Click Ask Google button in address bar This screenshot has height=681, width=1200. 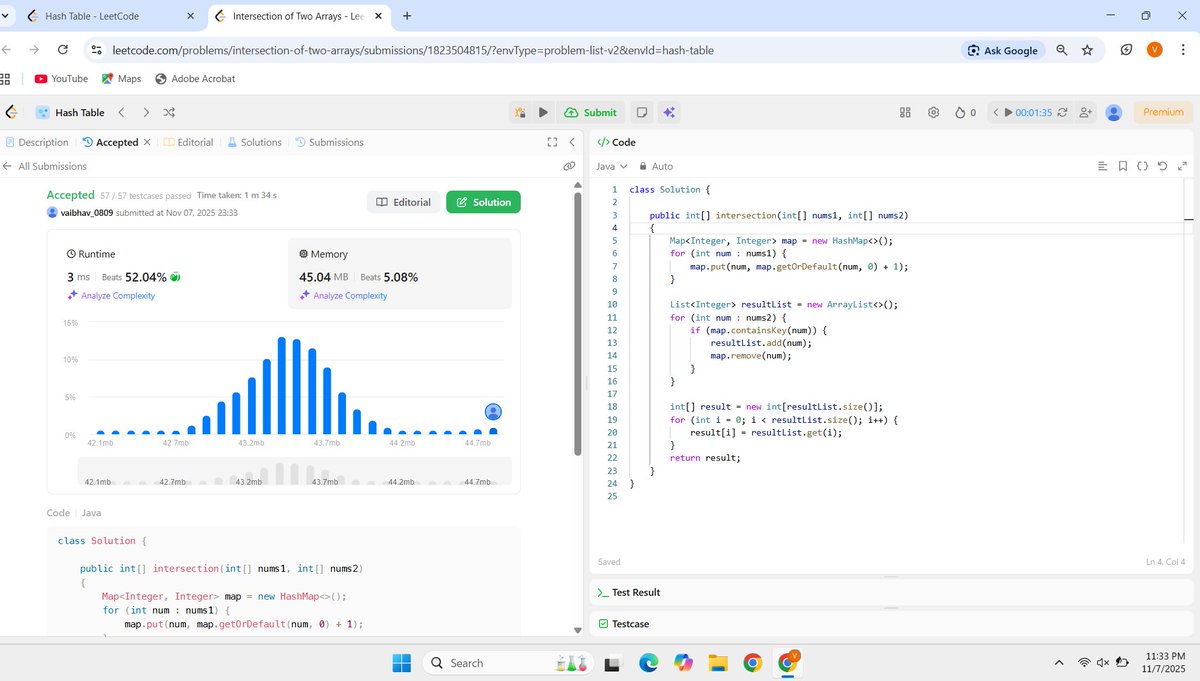point(1003,50)
